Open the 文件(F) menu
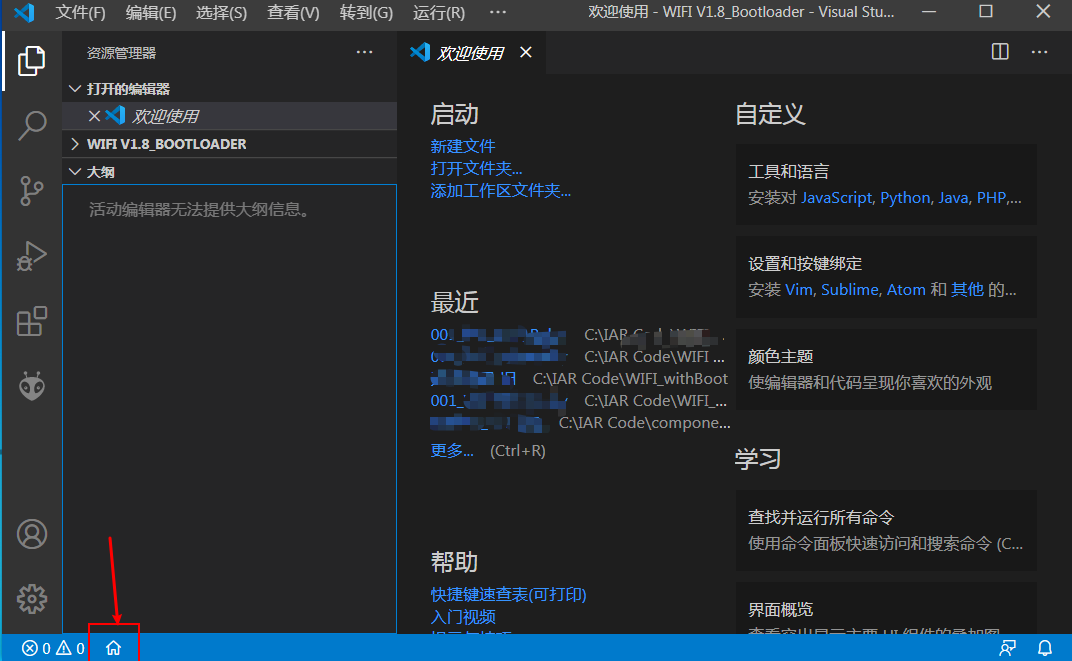The height and width of the screenshot is (661, 1072). click(x=80, y=12)
